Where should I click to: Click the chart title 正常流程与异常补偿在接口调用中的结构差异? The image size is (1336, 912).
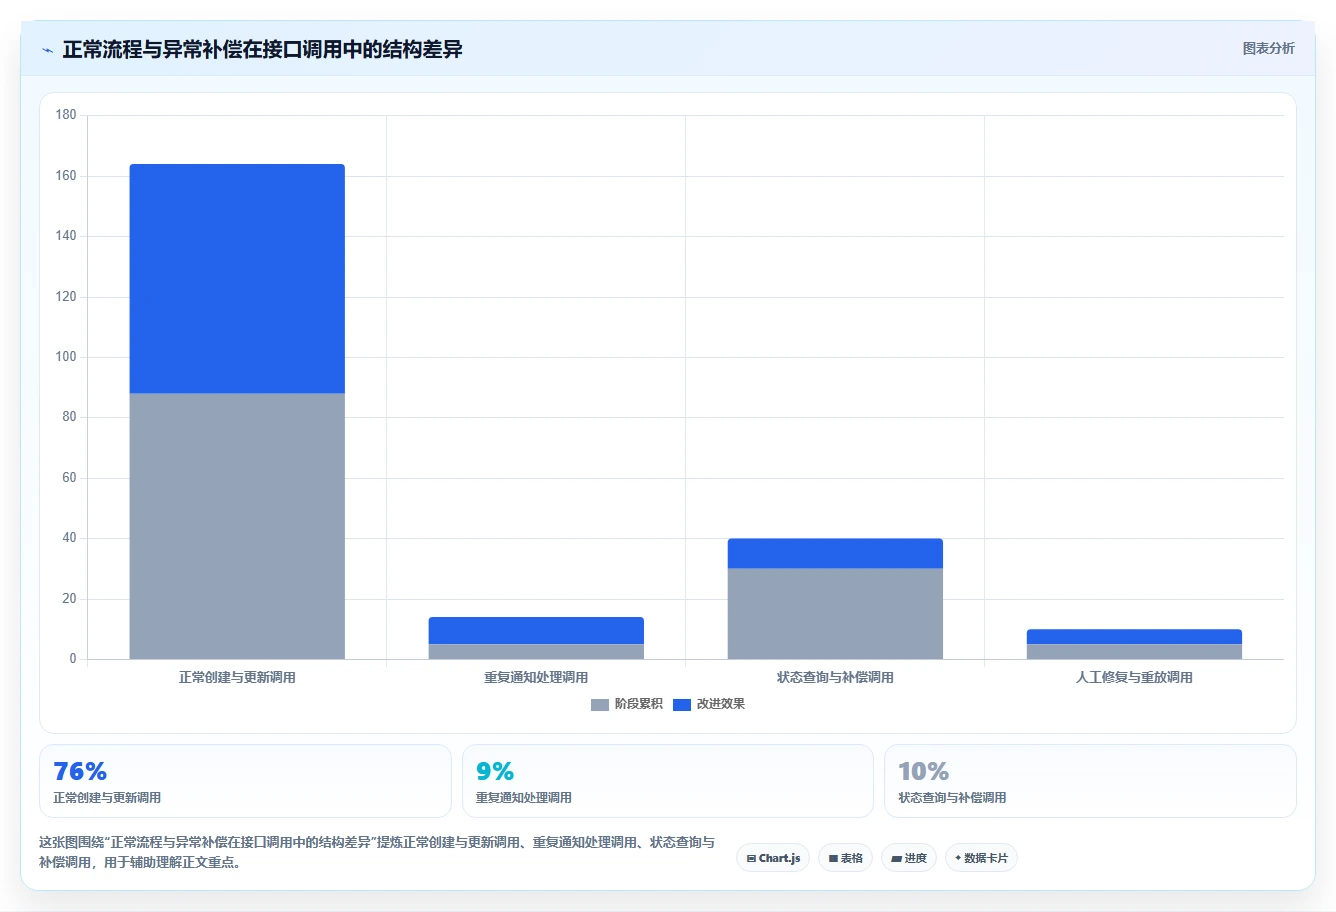click(262, 49)
